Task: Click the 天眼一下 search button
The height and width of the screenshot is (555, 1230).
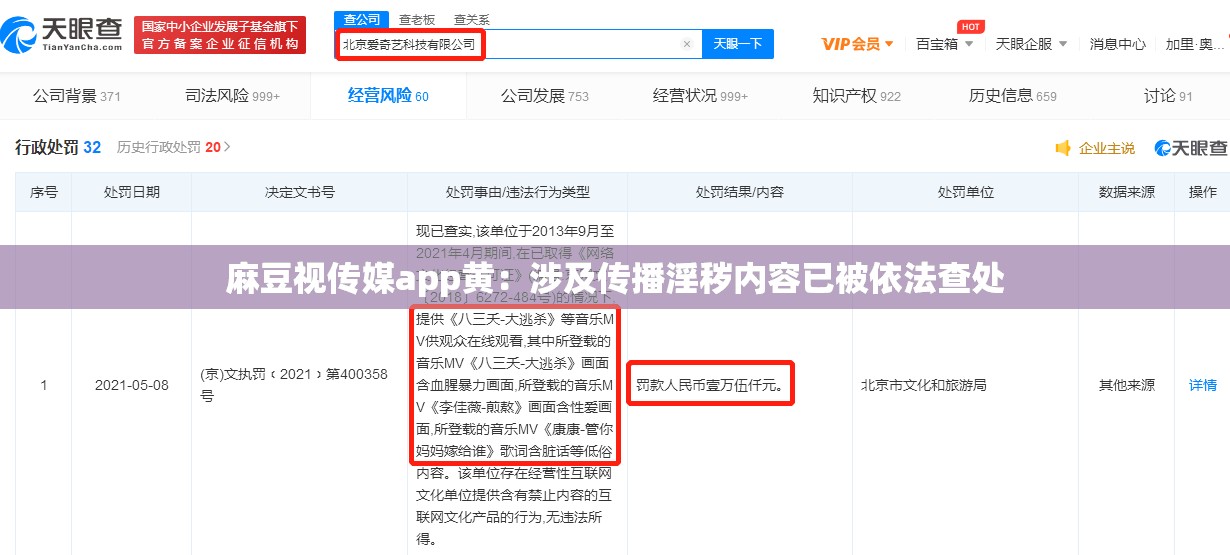Action: (x=738, y=44)
